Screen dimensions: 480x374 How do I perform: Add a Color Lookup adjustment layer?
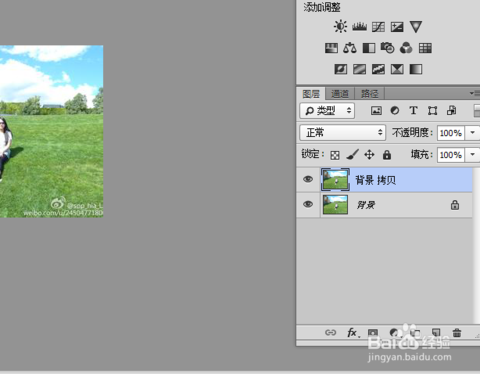425,48
